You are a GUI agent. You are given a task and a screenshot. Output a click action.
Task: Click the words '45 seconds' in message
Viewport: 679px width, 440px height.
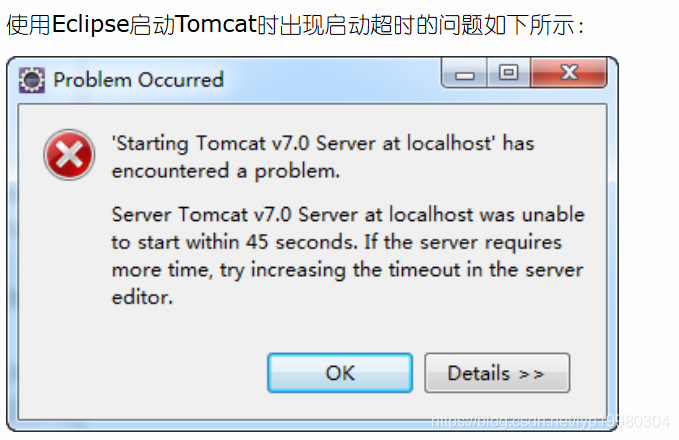301,242
